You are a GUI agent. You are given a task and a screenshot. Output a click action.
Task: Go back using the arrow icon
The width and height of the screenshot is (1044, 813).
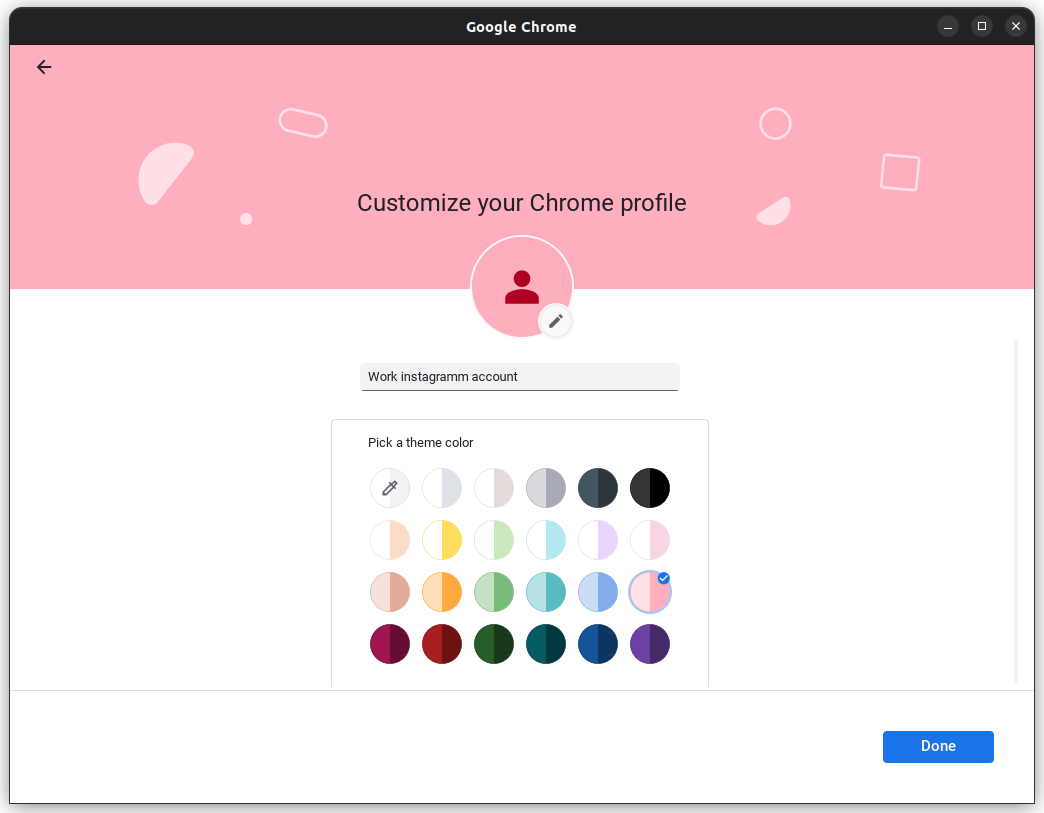pos(44,67)
